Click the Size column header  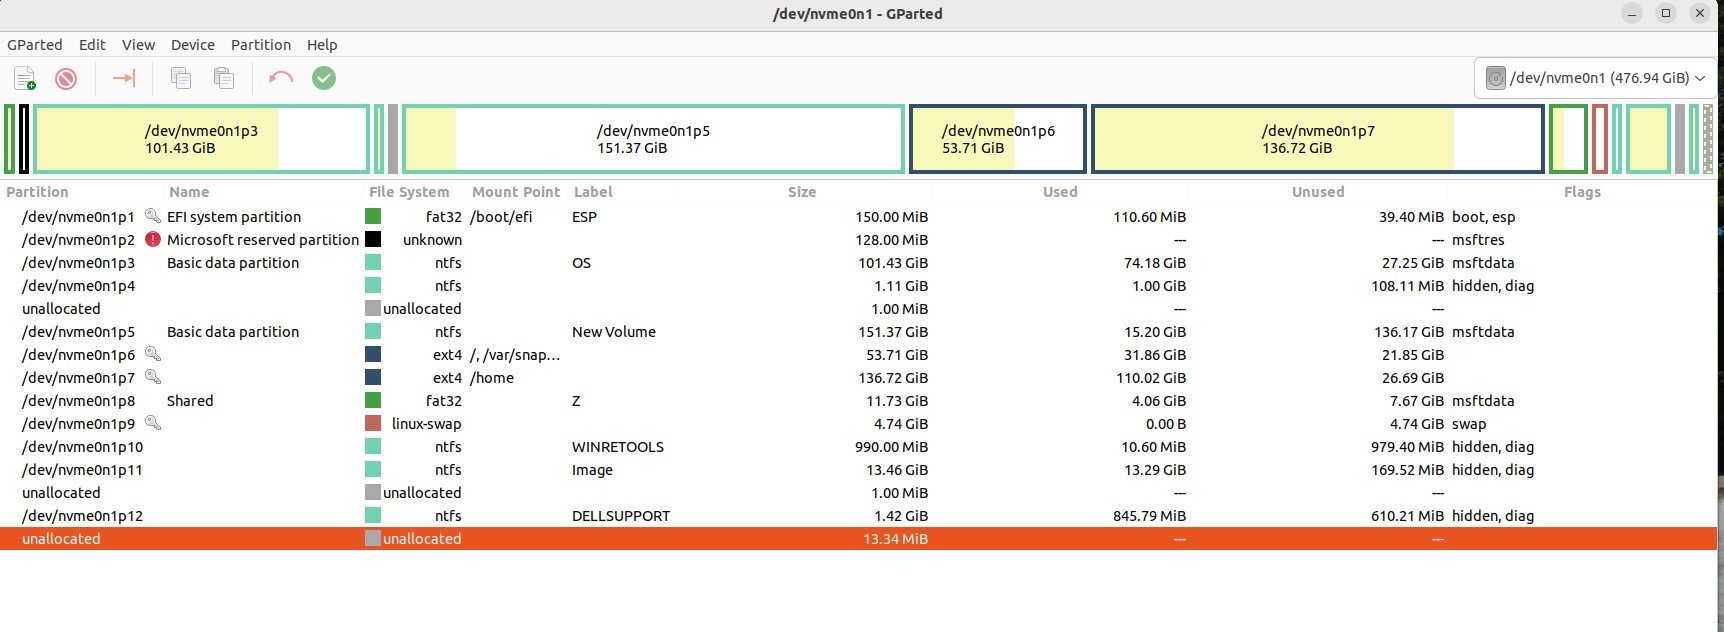tap(802, 192)
